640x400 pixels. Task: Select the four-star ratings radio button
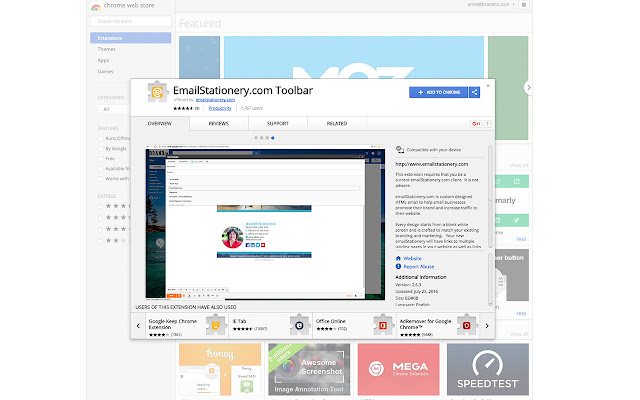coord(100,218)
